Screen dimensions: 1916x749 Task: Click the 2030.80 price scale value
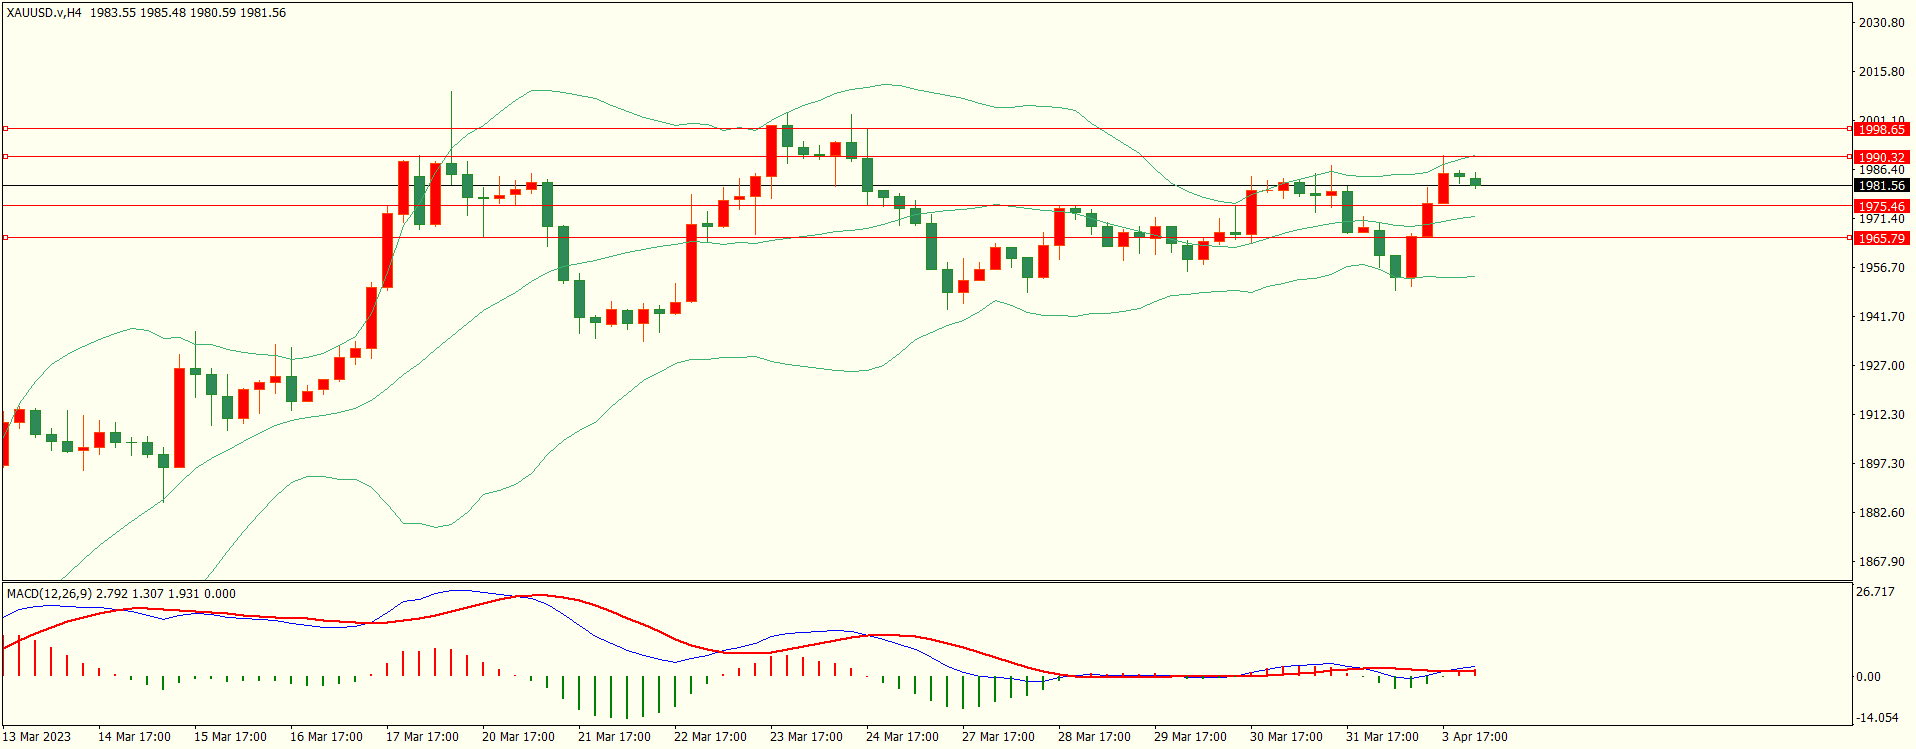[1880, 22]
